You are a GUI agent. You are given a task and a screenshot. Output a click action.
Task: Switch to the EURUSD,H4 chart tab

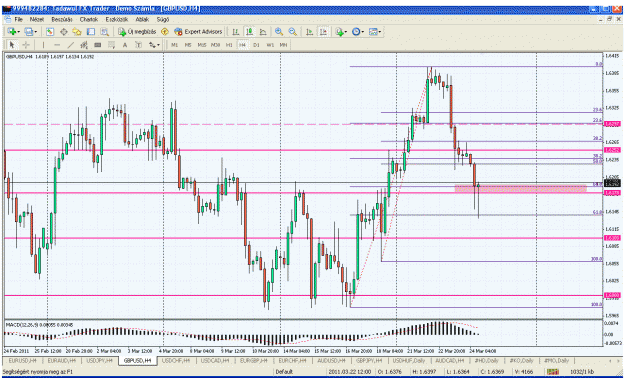point(22,360)
